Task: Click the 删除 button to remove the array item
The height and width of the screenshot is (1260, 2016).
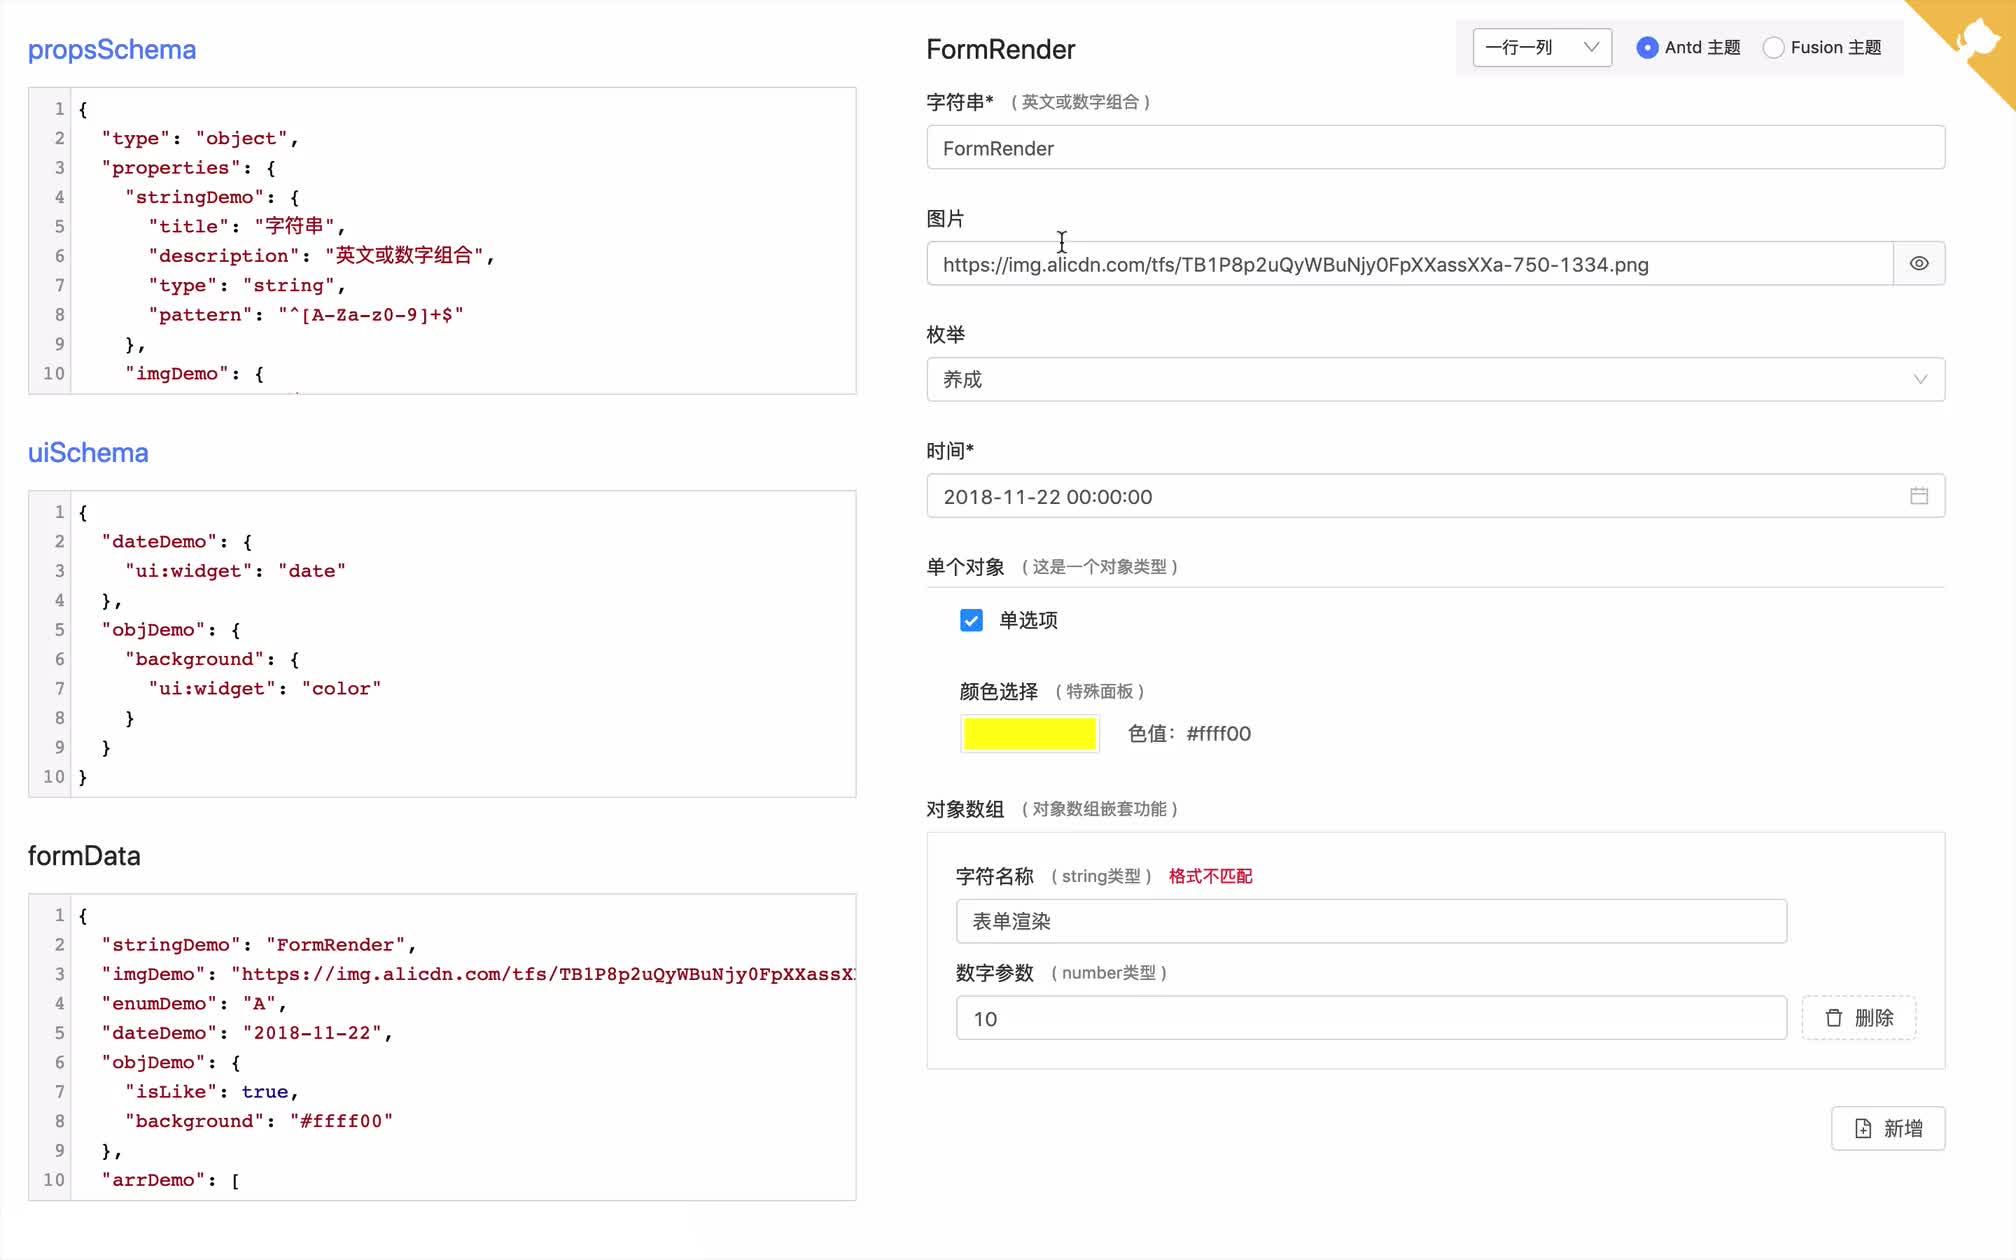Action: pyautogui.click(x=1858, y=1018)
